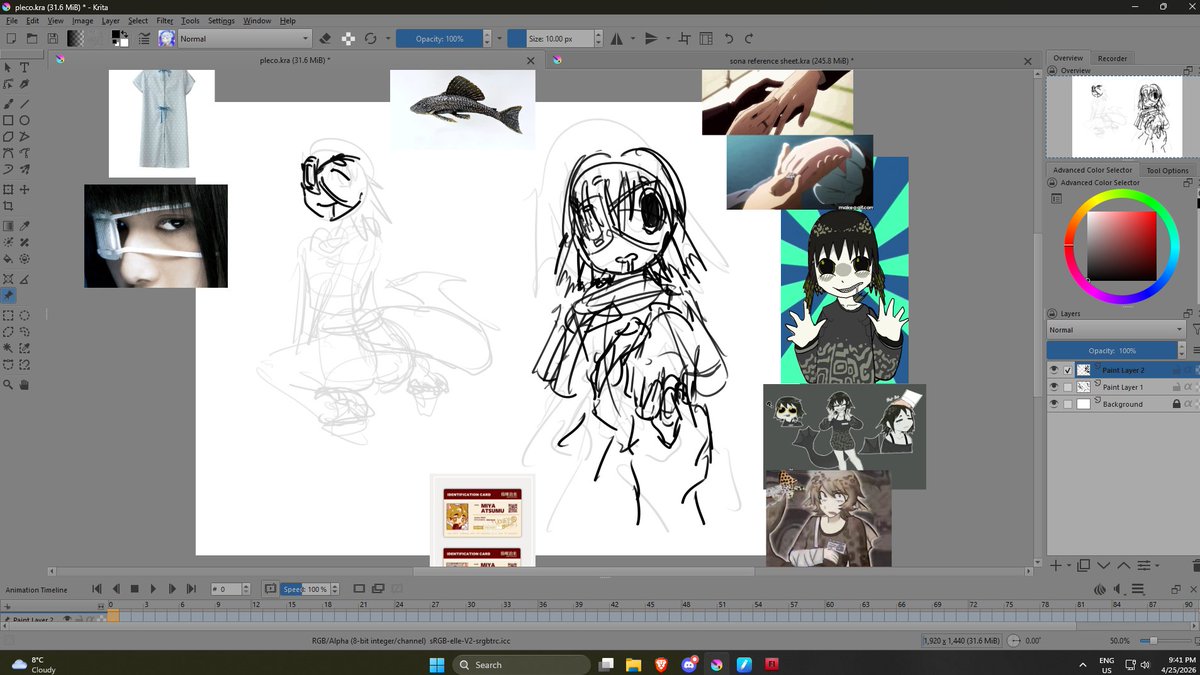Viewport: 1200px width, 675px height.
Task: Open the Settings menu
Action: [x=221, y=20]
